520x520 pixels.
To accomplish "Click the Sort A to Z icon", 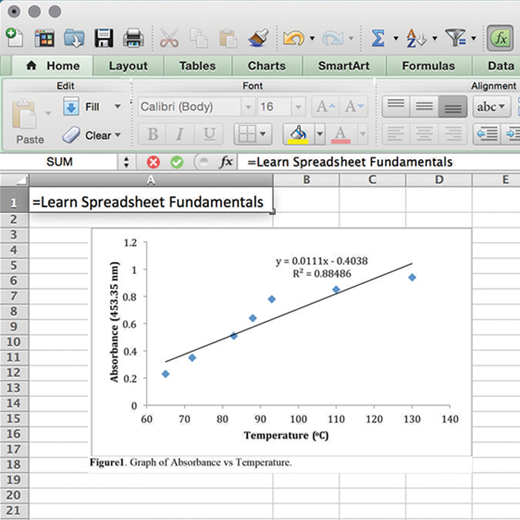I will click(416, 38).
